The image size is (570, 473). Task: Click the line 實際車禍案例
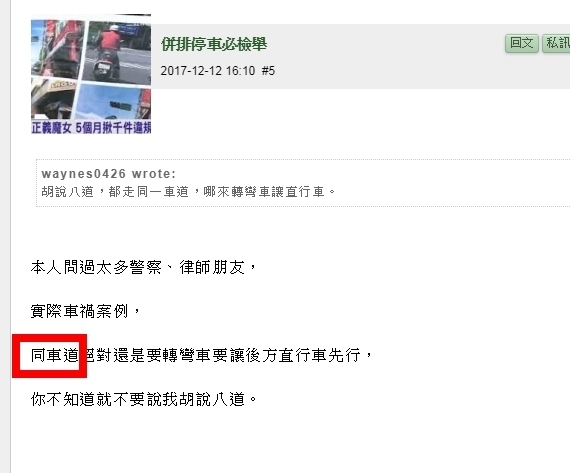pos(79,312)
